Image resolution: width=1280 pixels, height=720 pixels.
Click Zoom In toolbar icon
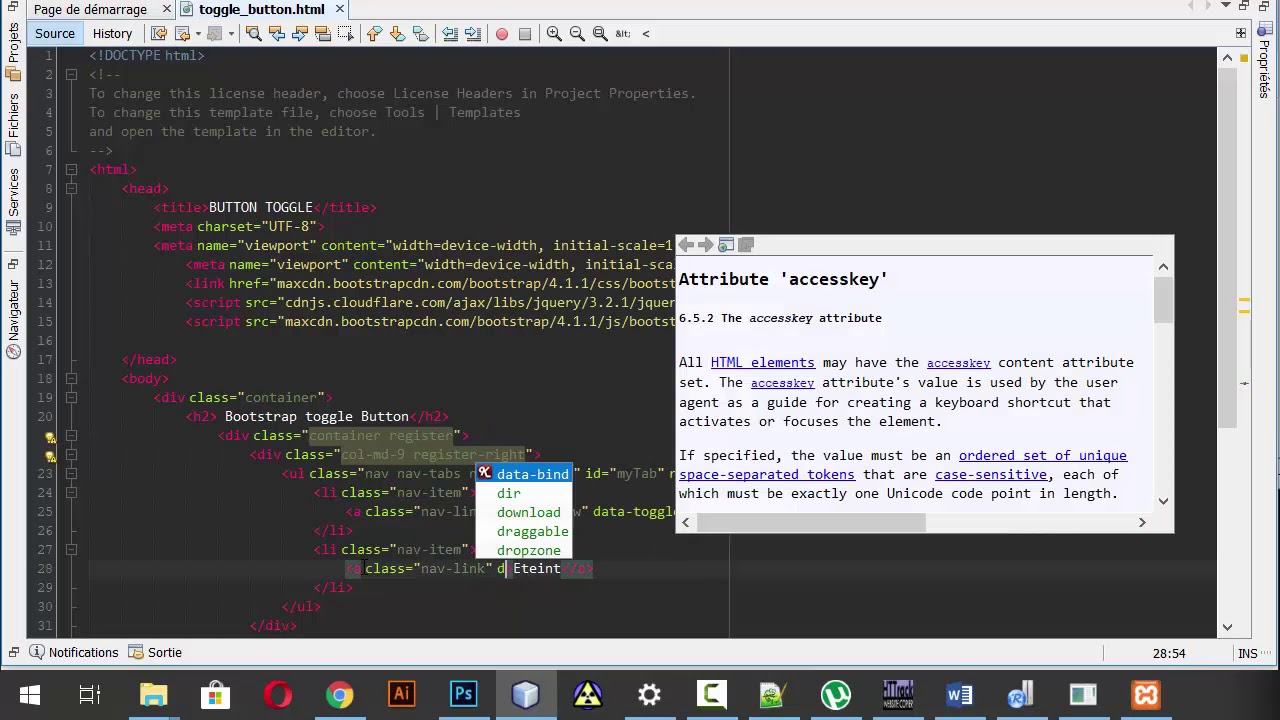click(x=554, y=33)
